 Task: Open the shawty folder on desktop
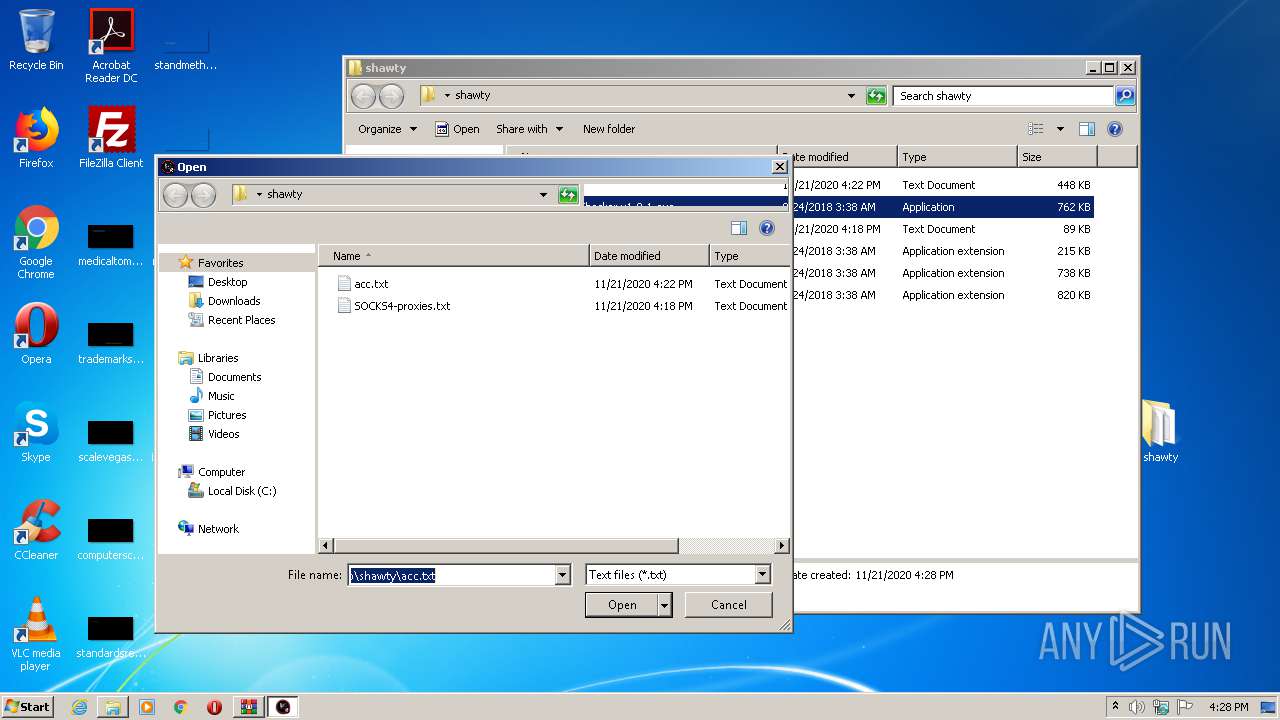coord(1160,432)
